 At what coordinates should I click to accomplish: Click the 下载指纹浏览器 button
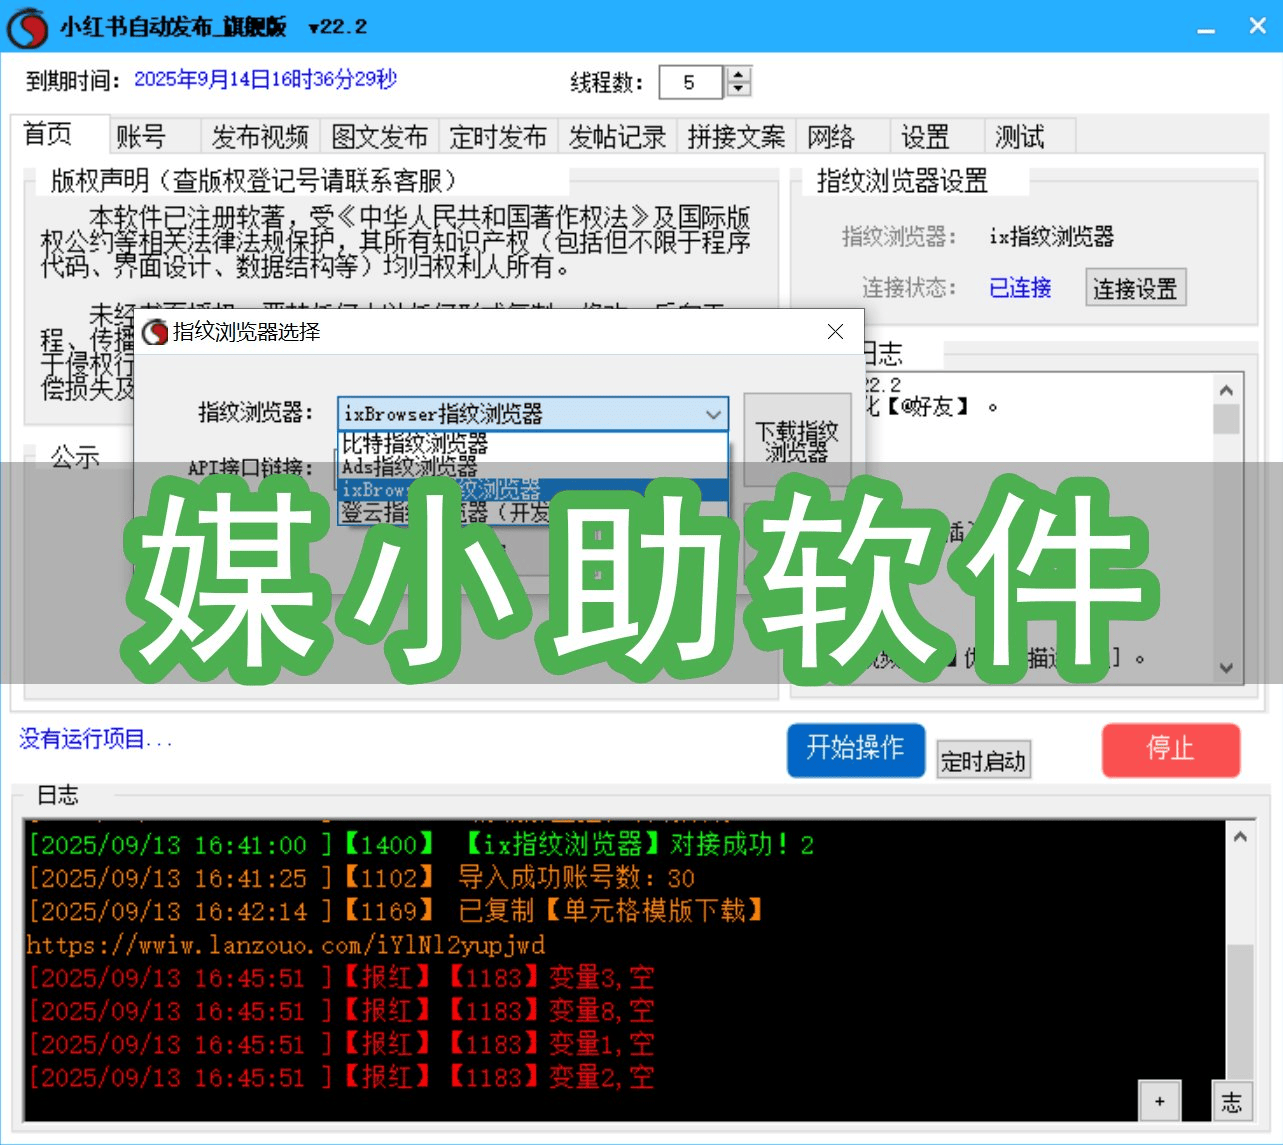point(796,442)
